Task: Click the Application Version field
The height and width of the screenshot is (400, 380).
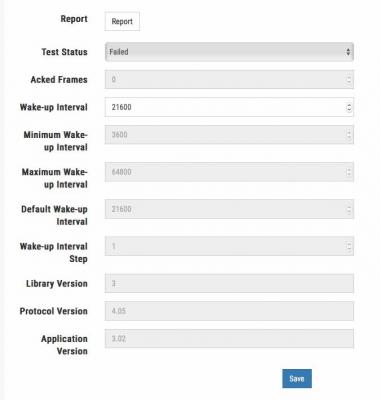Action: click(229, 339)
